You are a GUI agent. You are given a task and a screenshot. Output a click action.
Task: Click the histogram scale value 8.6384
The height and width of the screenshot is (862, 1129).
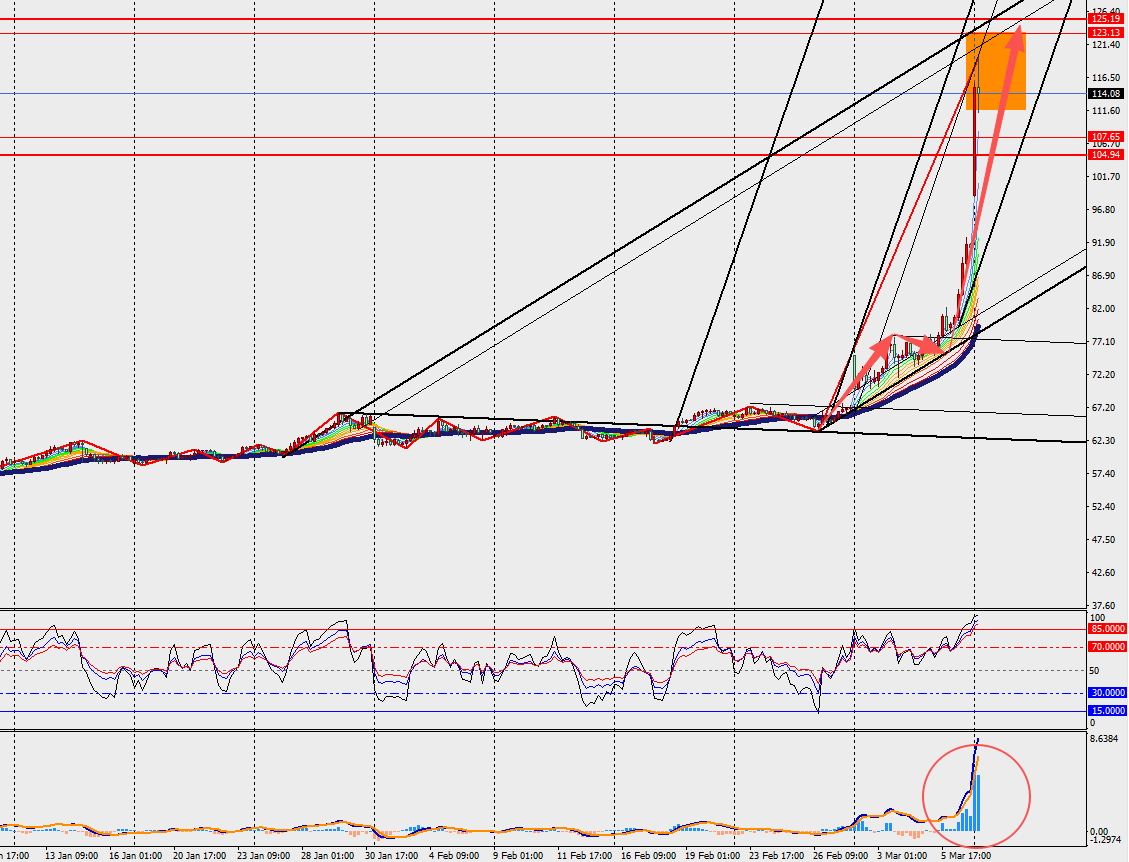(1105, 739)
